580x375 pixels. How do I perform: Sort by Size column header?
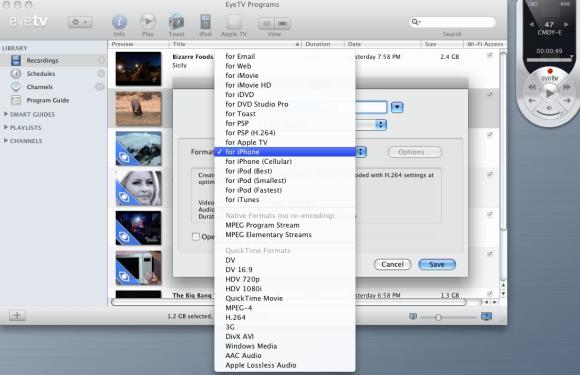[442, 44]
